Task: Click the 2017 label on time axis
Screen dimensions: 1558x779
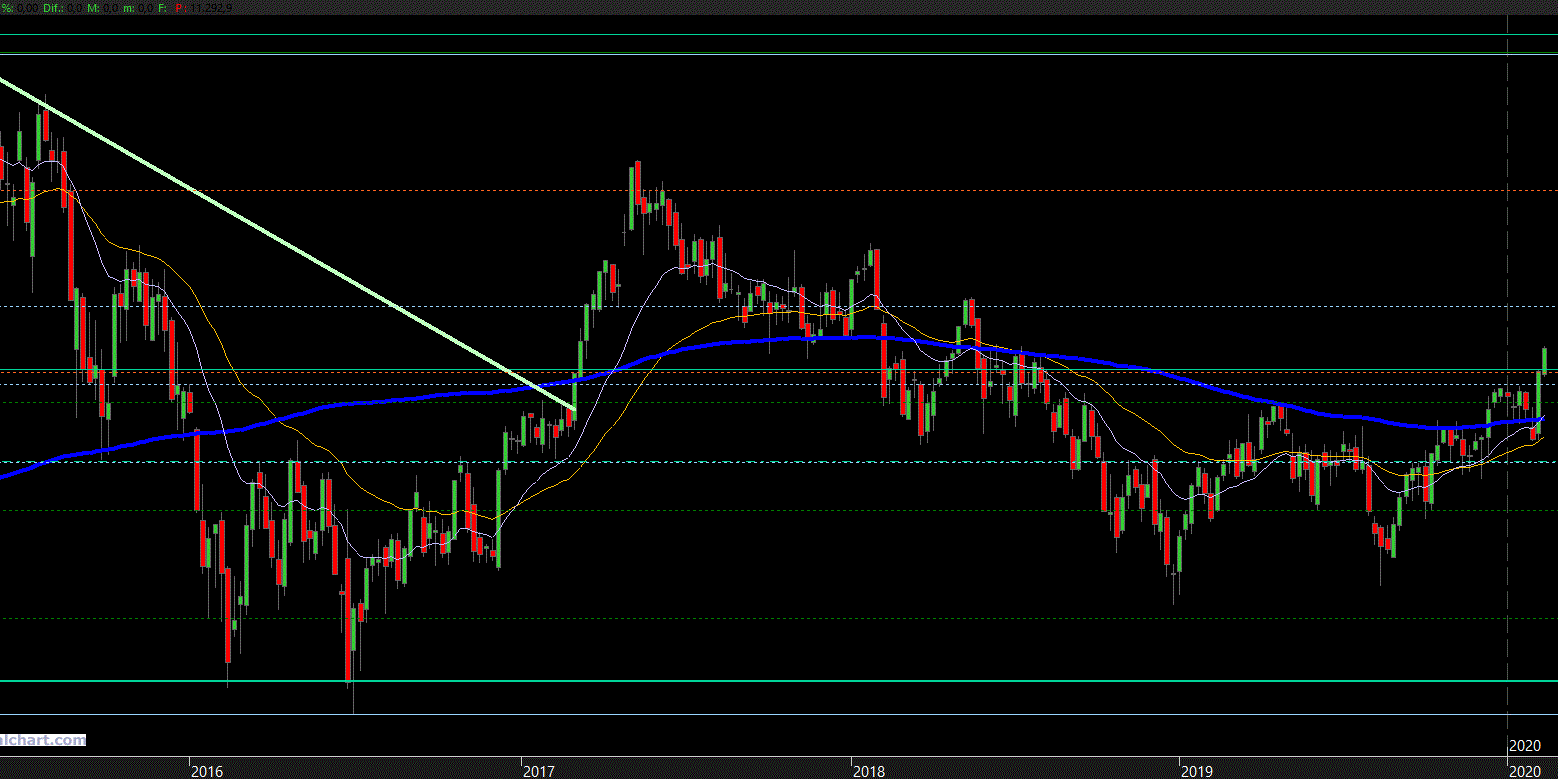Action: pos(538,771)
